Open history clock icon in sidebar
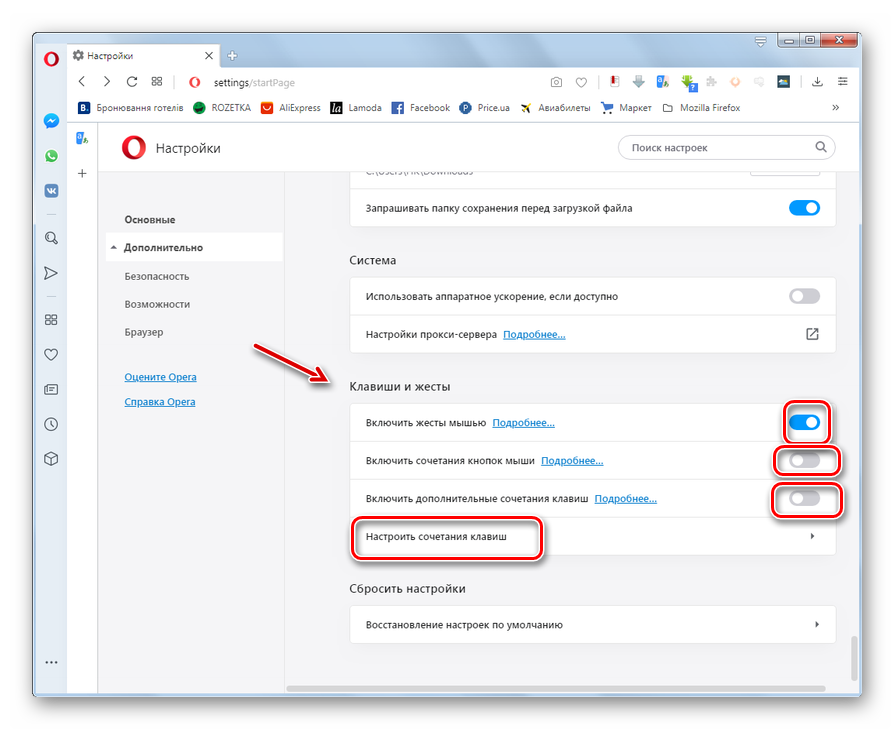Viewport: 895px width, 730px height. 51,424
